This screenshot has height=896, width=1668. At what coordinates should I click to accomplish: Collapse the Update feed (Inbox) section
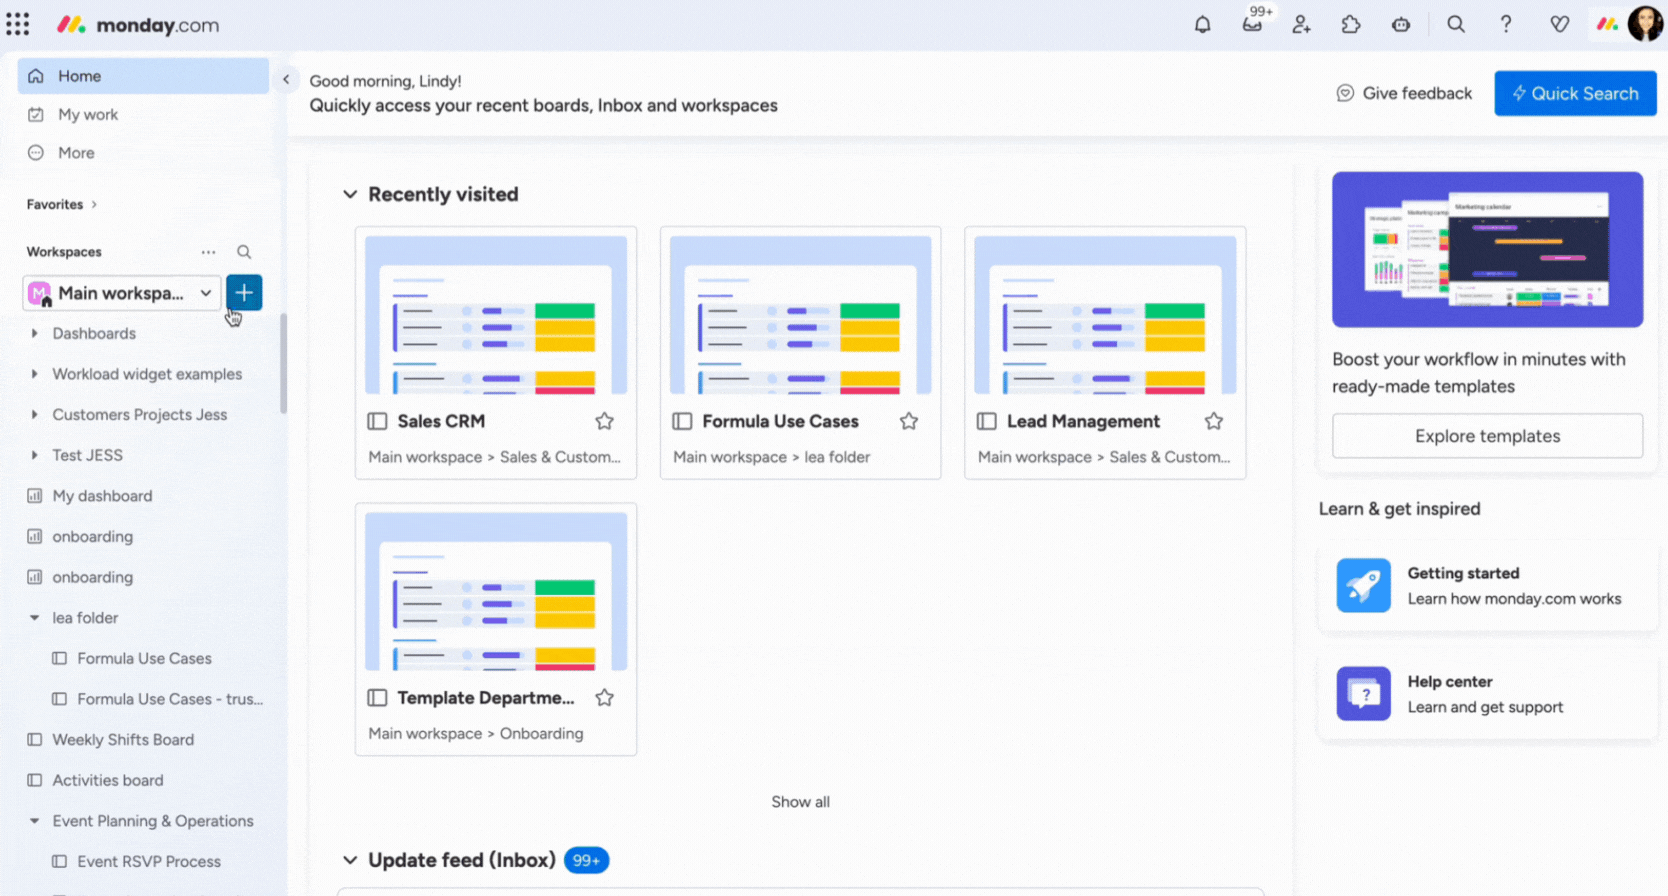click(350, 860)
